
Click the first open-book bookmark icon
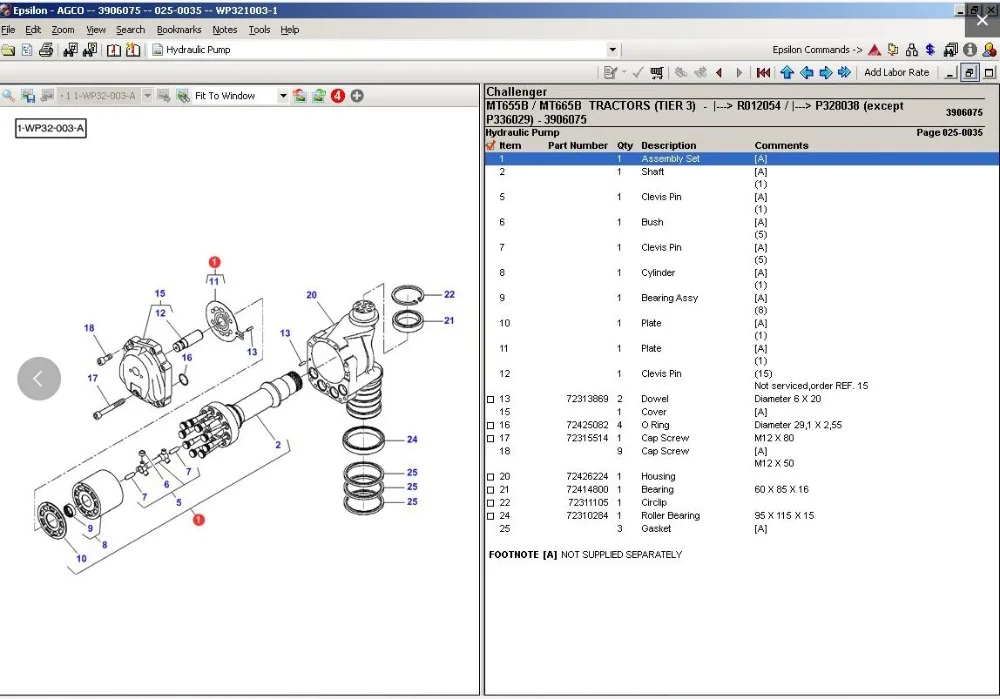pyautogui.click(x=114, y=50)
